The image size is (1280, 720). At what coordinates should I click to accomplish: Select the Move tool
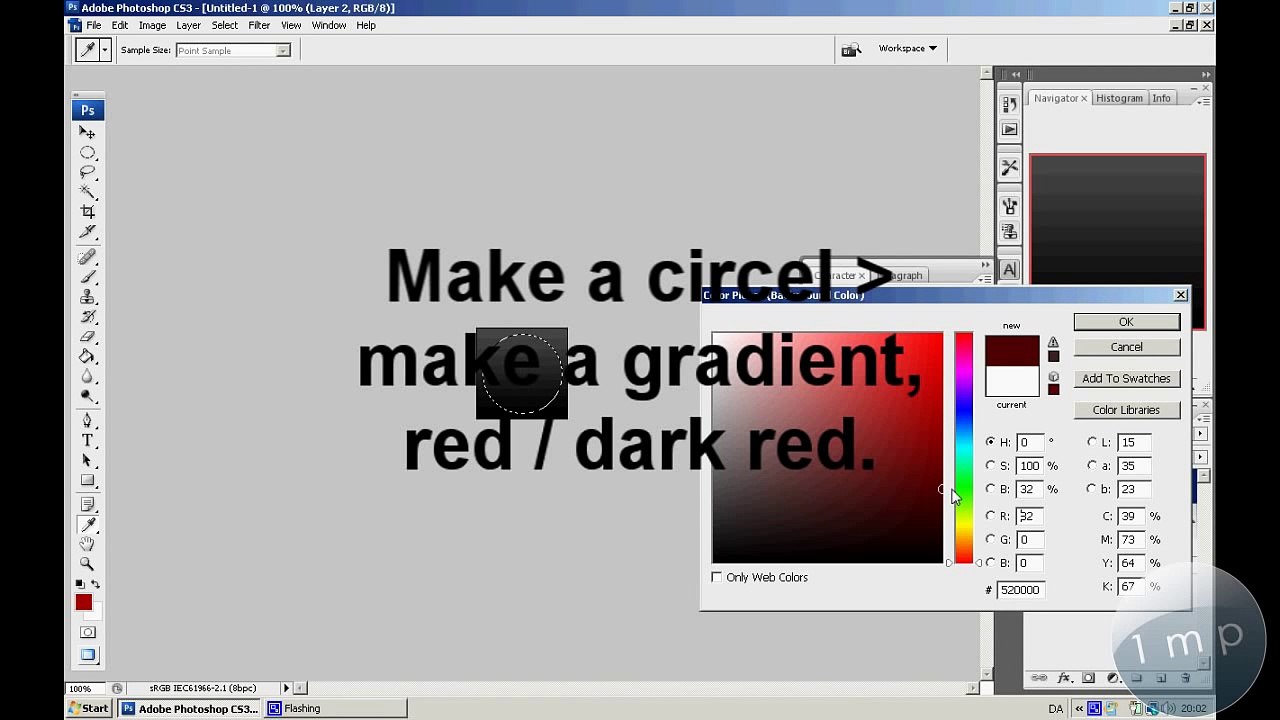pyautogui.click(x=88, y=133)
